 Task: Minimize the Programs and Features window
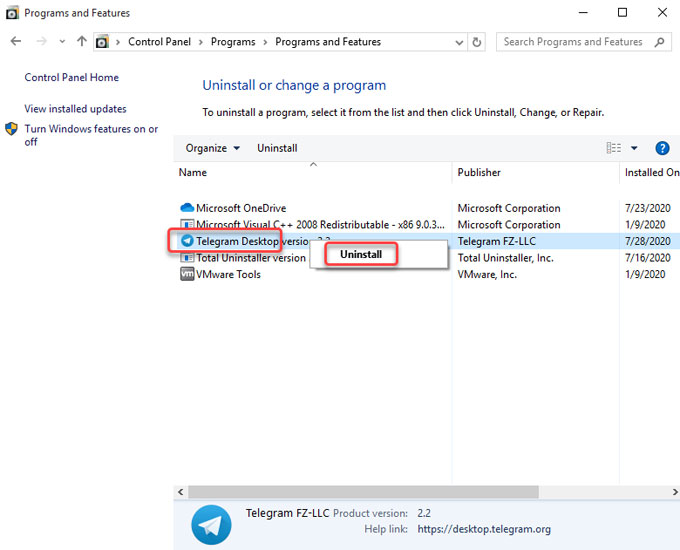click(583, 13)
